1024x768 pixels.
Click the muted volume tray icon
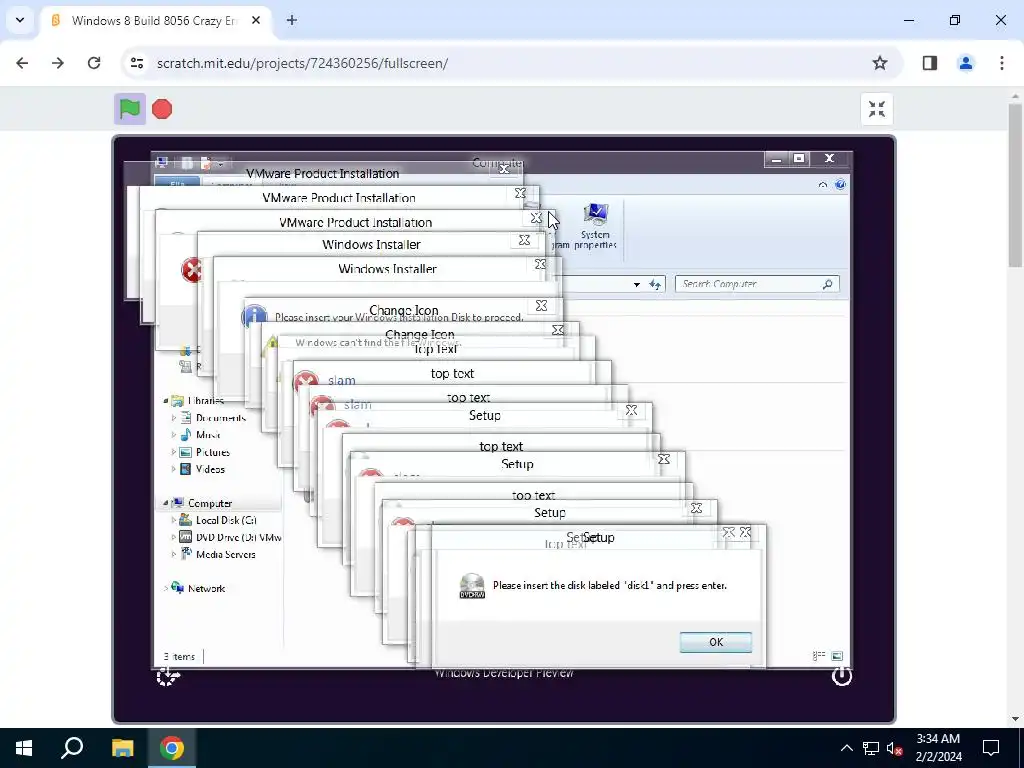(894, 748)
